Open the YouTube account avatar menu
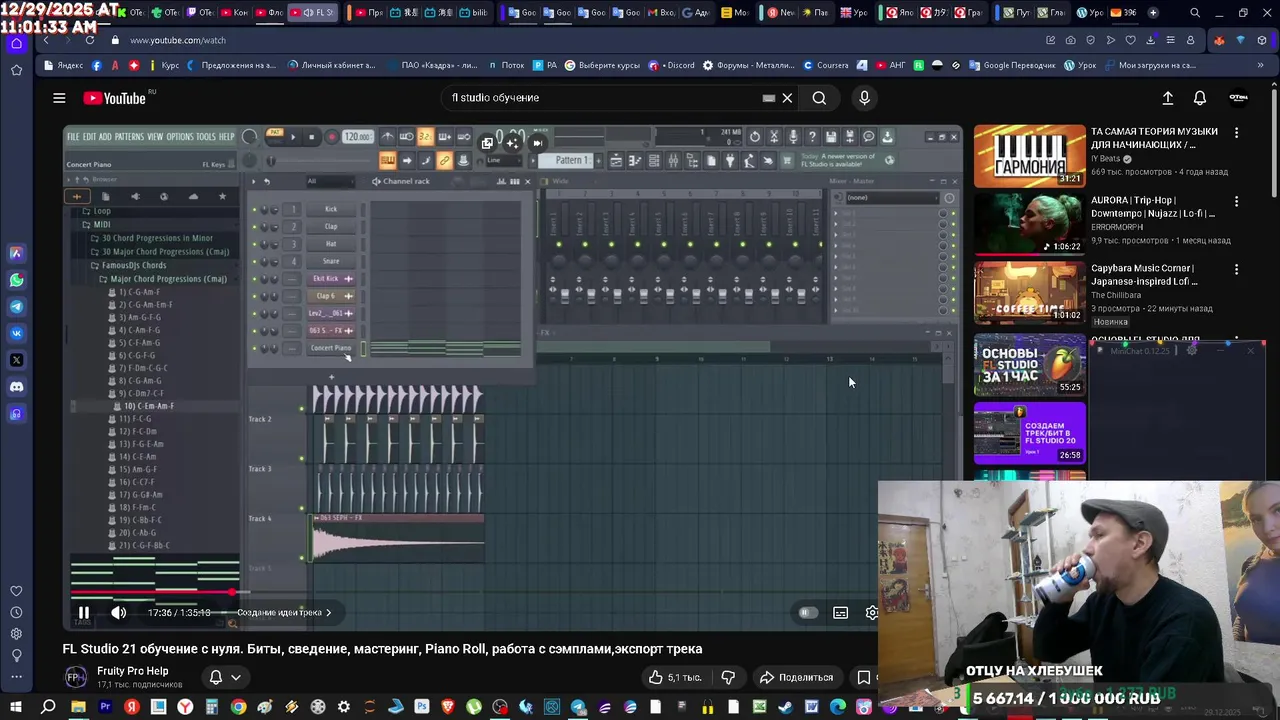 tap(1238, 98)
